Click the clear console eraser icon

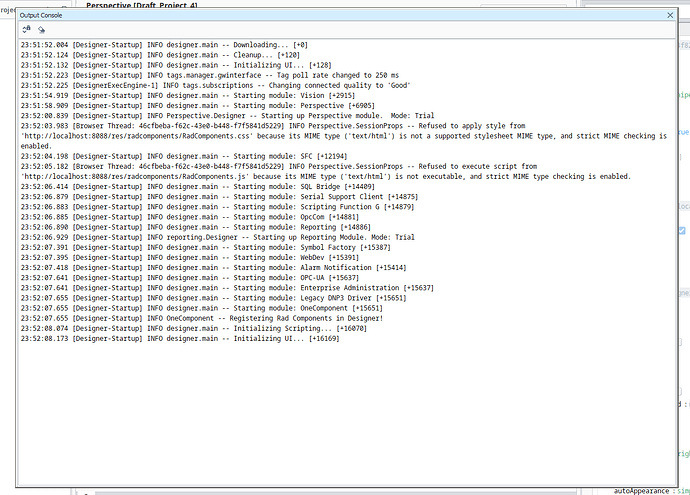click(41, 29)
